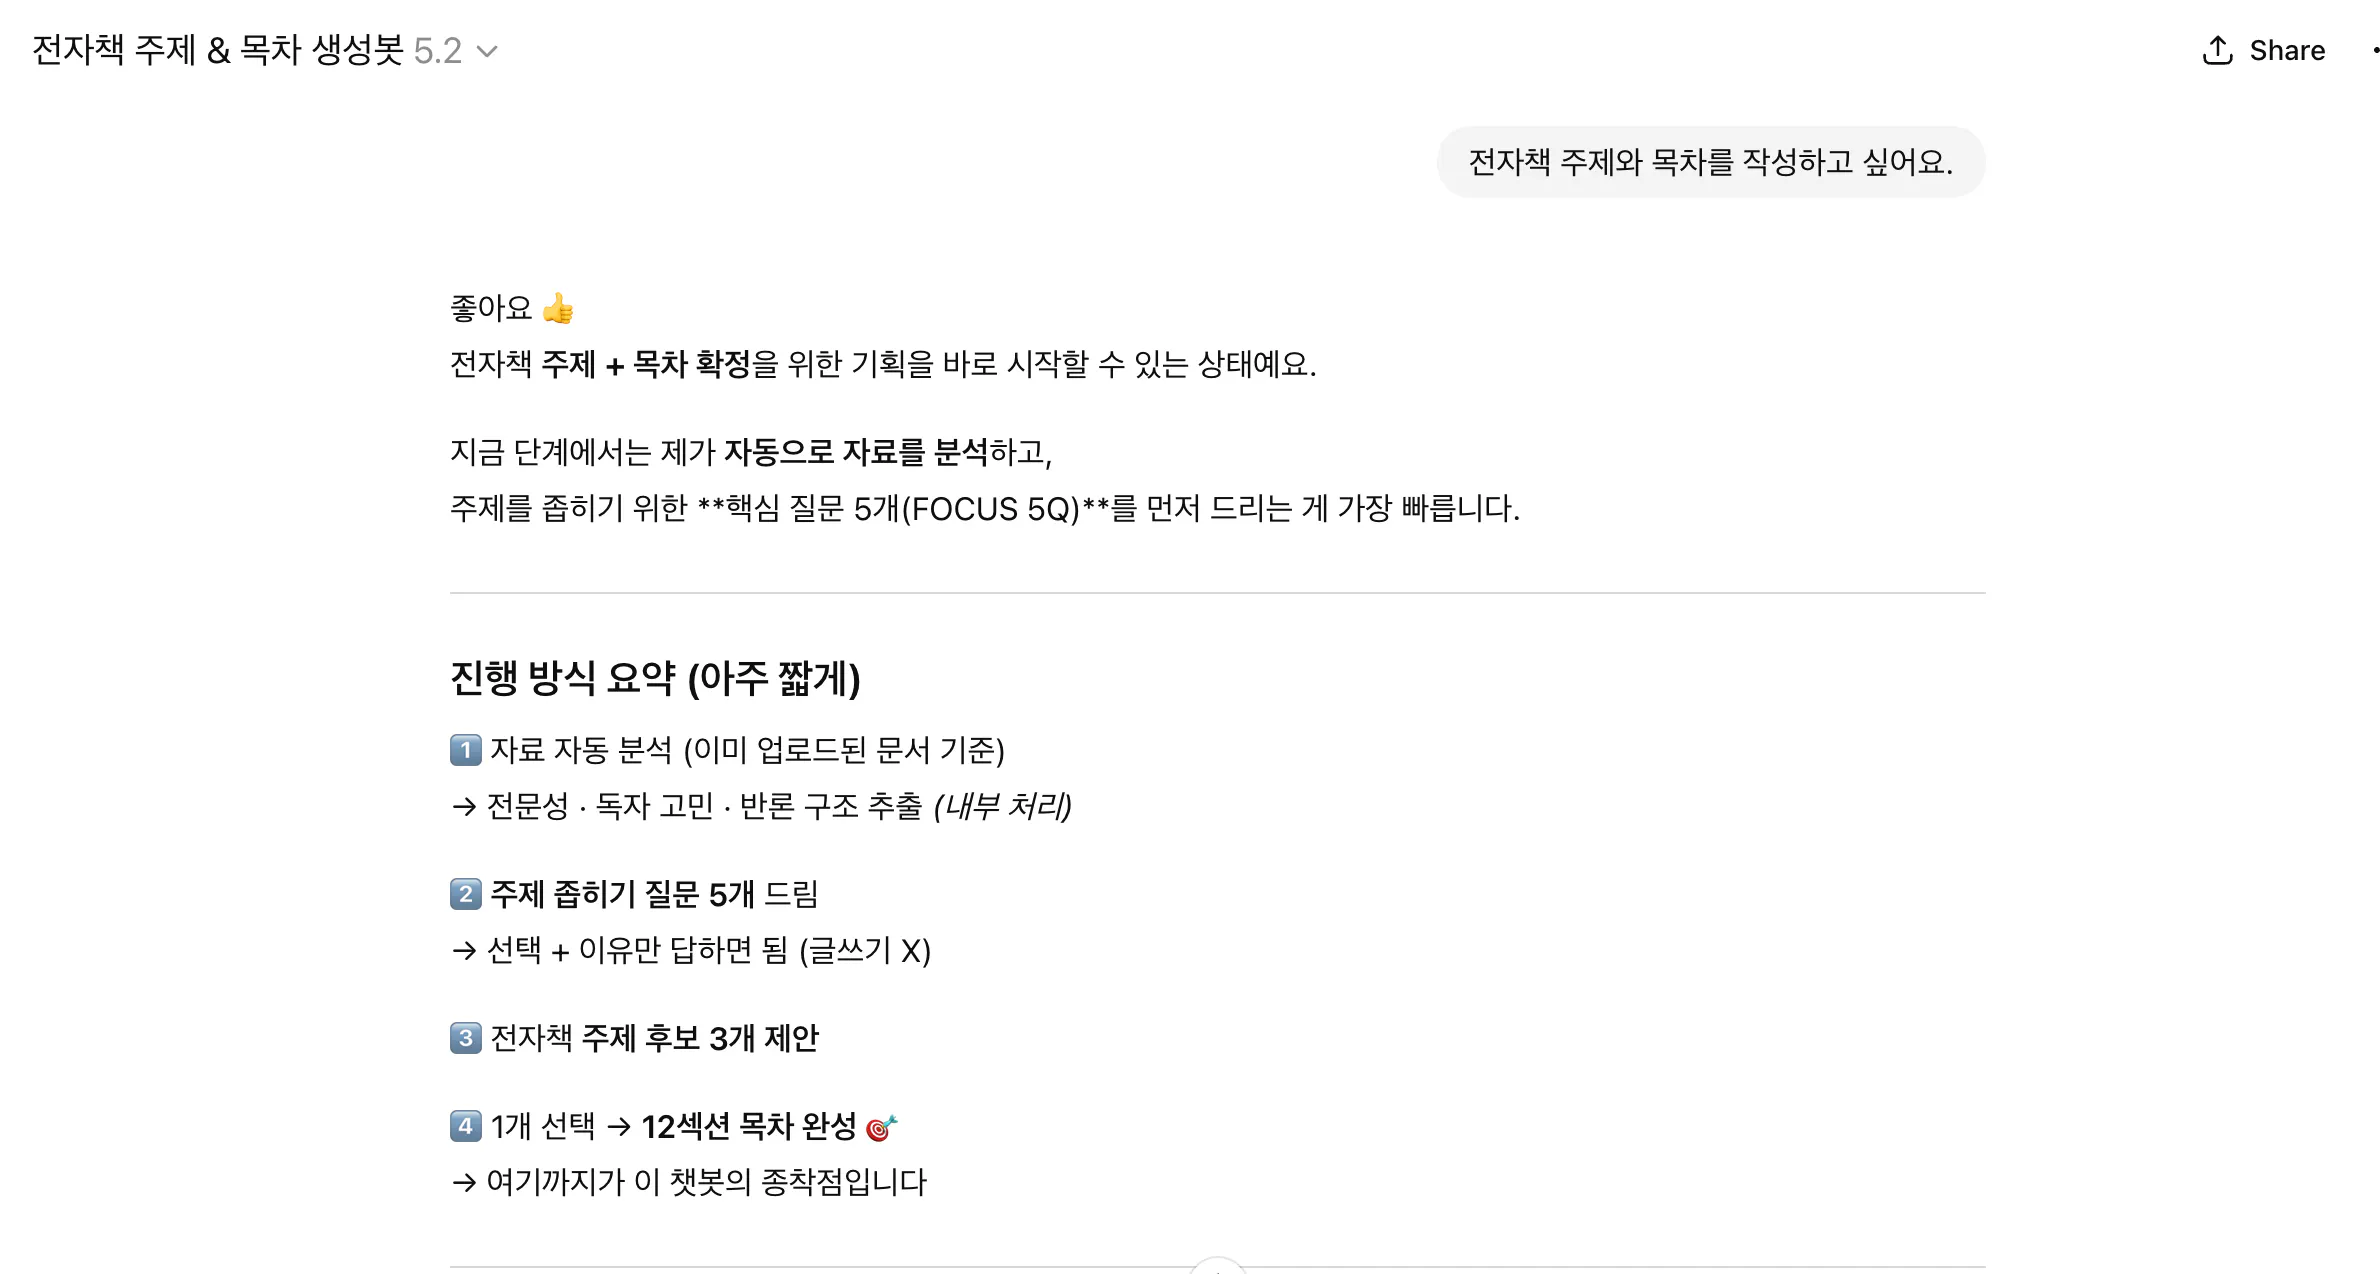This screenshot has height=1274, width=2380.
Task: Click the scroll-to-bottom circle button
Action: 1217,1267
